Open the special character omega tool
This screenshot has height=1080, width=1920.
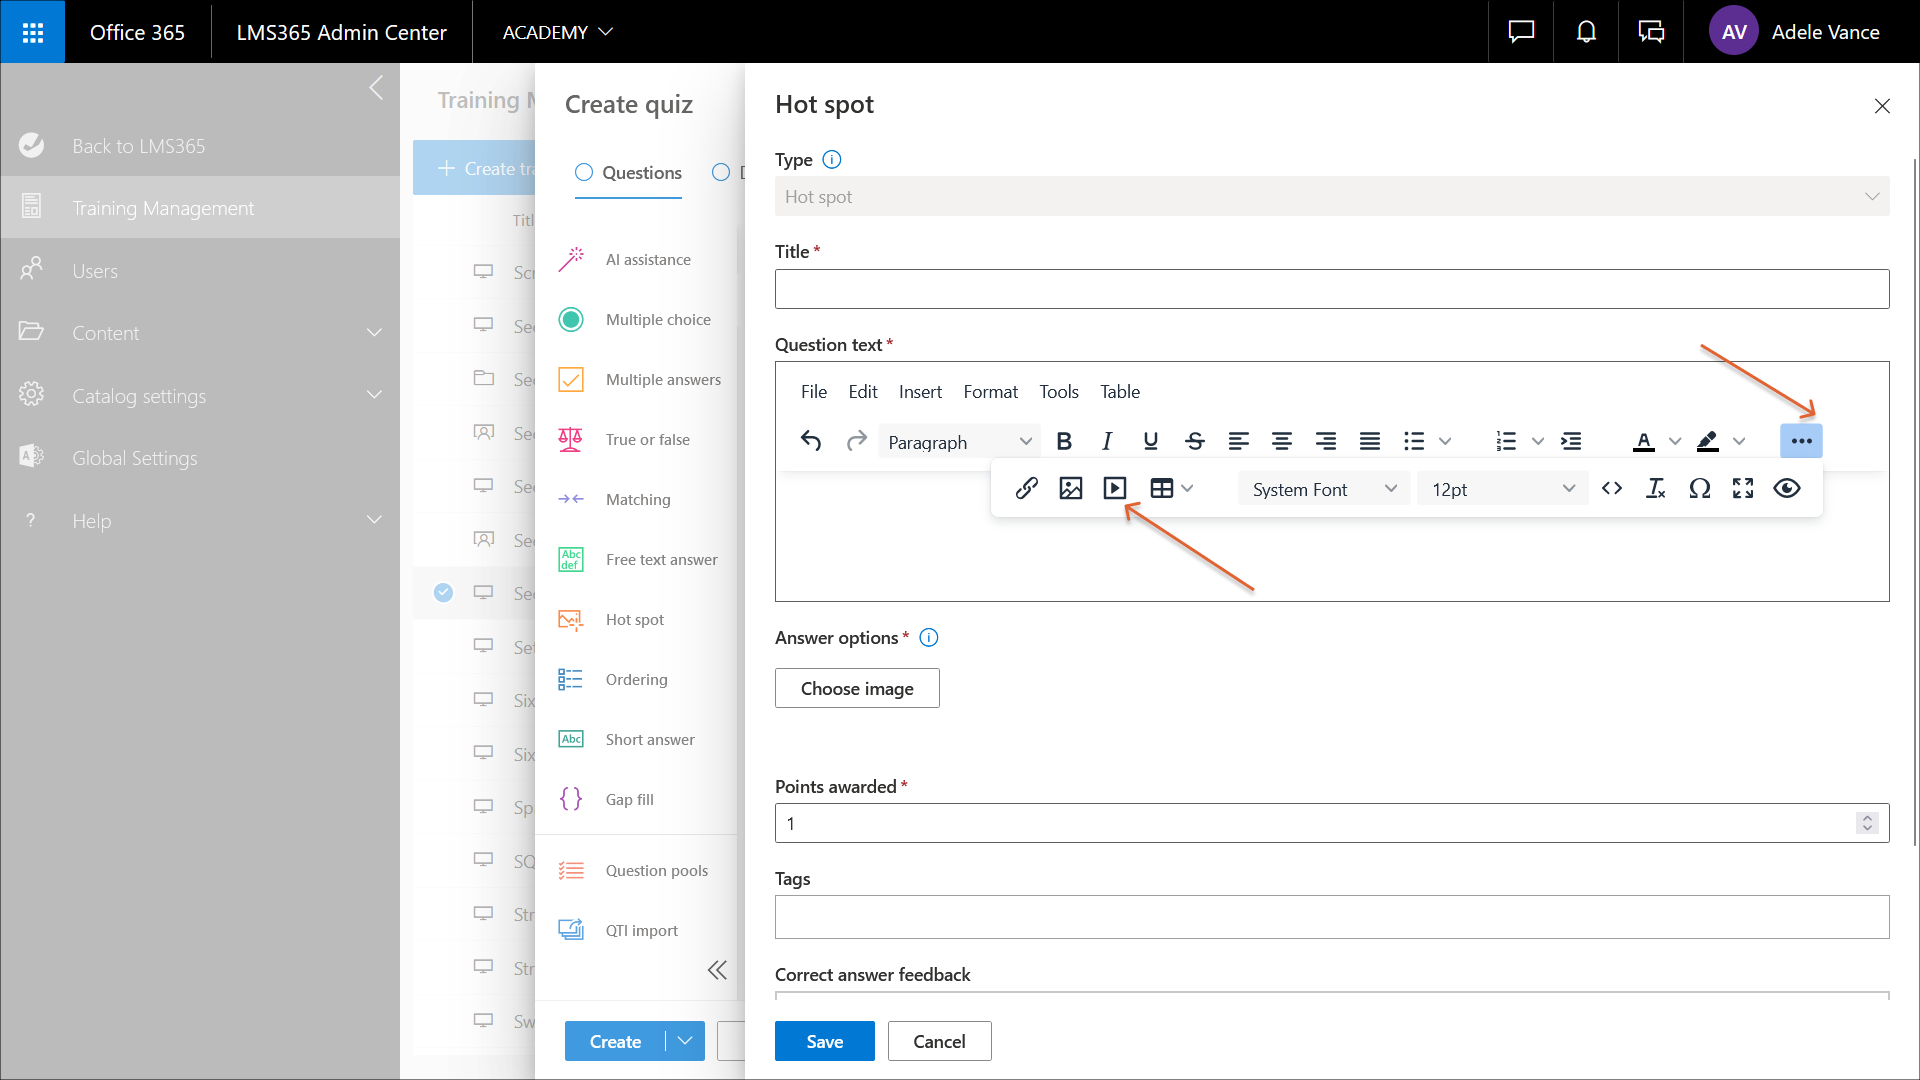pyautogui.click(x=1699, y=488)
